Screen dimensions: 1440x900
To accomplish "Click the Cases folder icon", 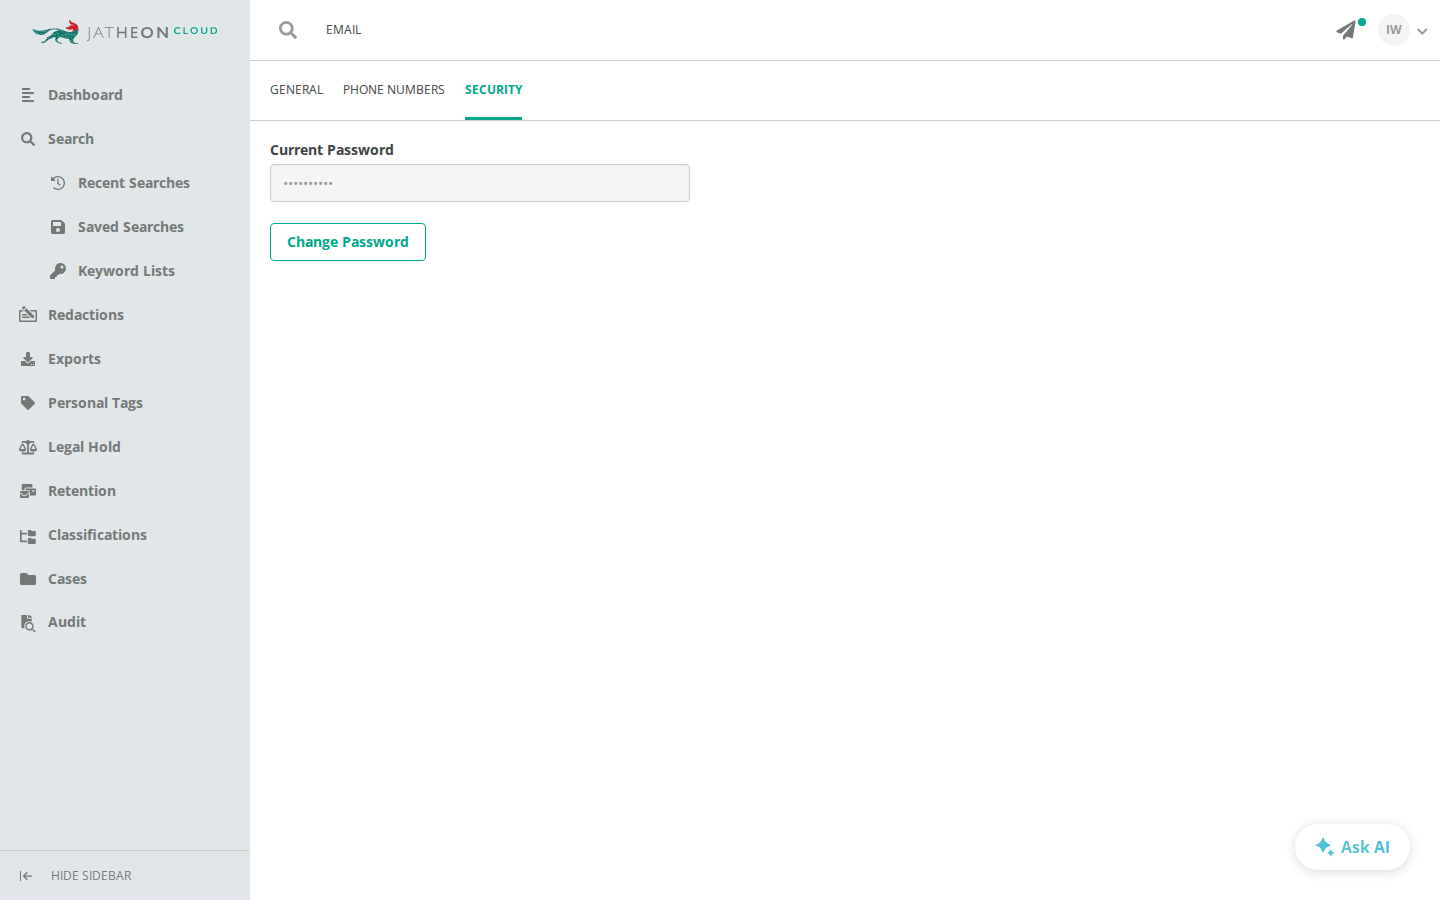I will pyautogui.click(x=28, y=579).
